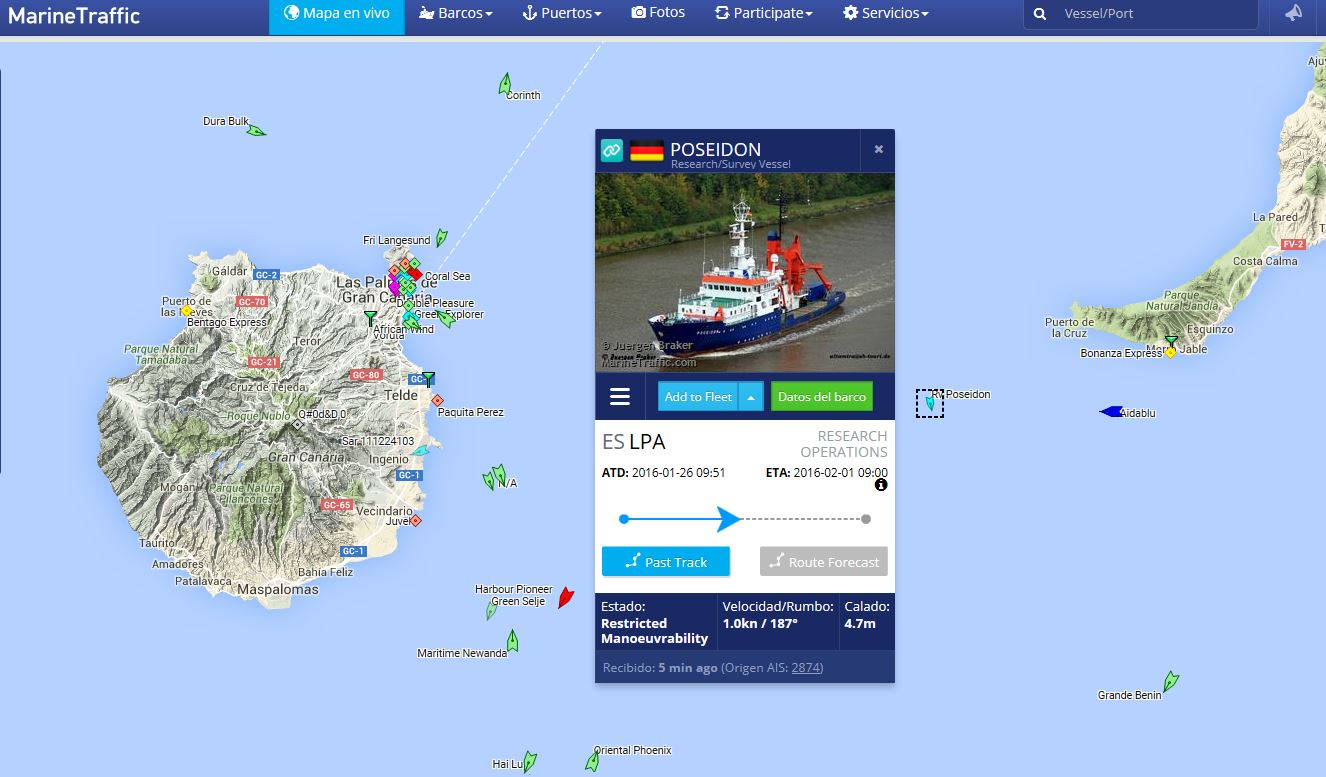1326x777 pixels.
Task: Select the Grande Benin vessel marker
Action: [1170, 682]
